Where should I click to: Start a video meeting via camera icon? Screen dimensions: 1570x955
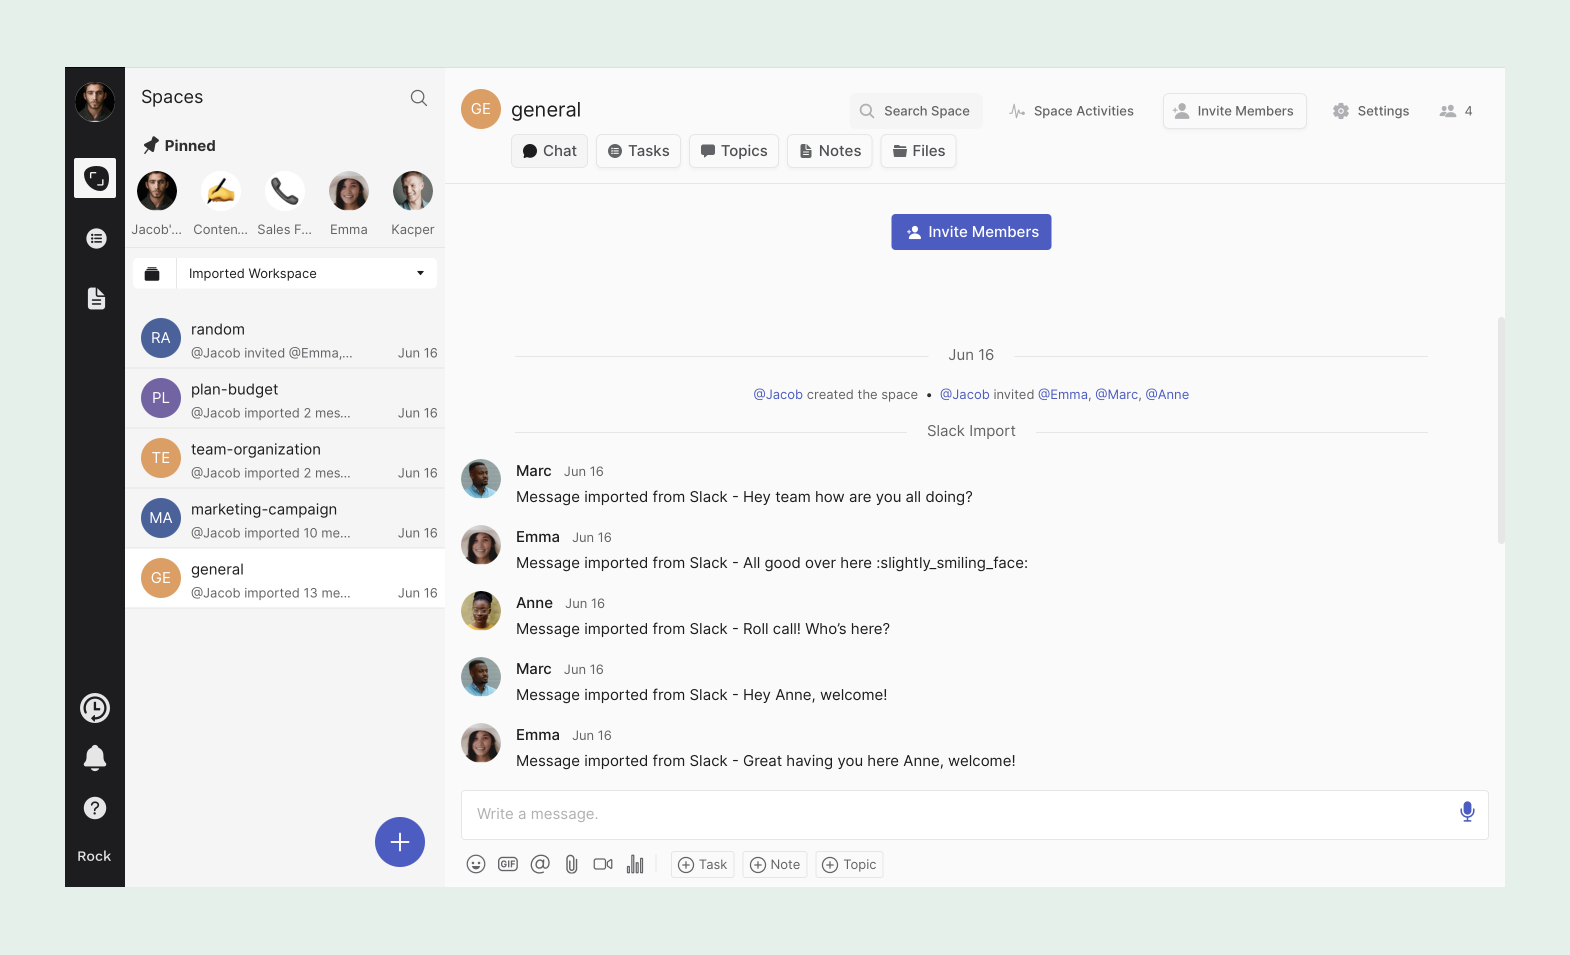click(x=603, y=864)
